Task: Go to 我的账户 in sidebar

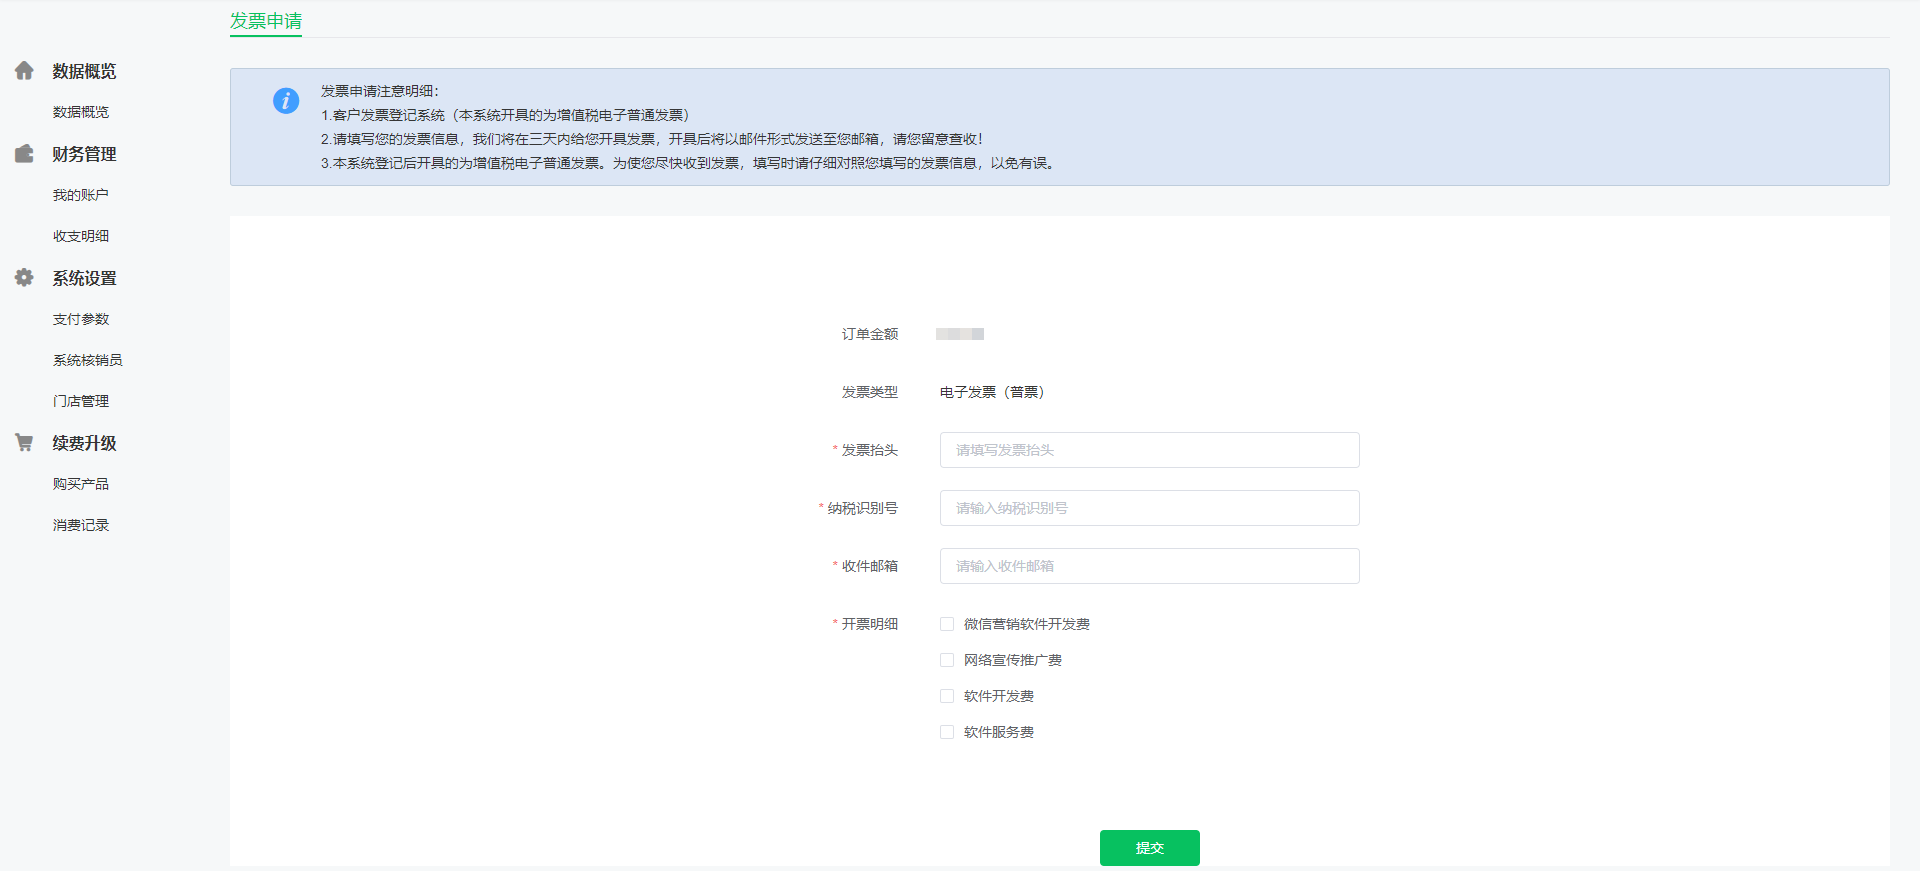Action: tap(81, 195)
